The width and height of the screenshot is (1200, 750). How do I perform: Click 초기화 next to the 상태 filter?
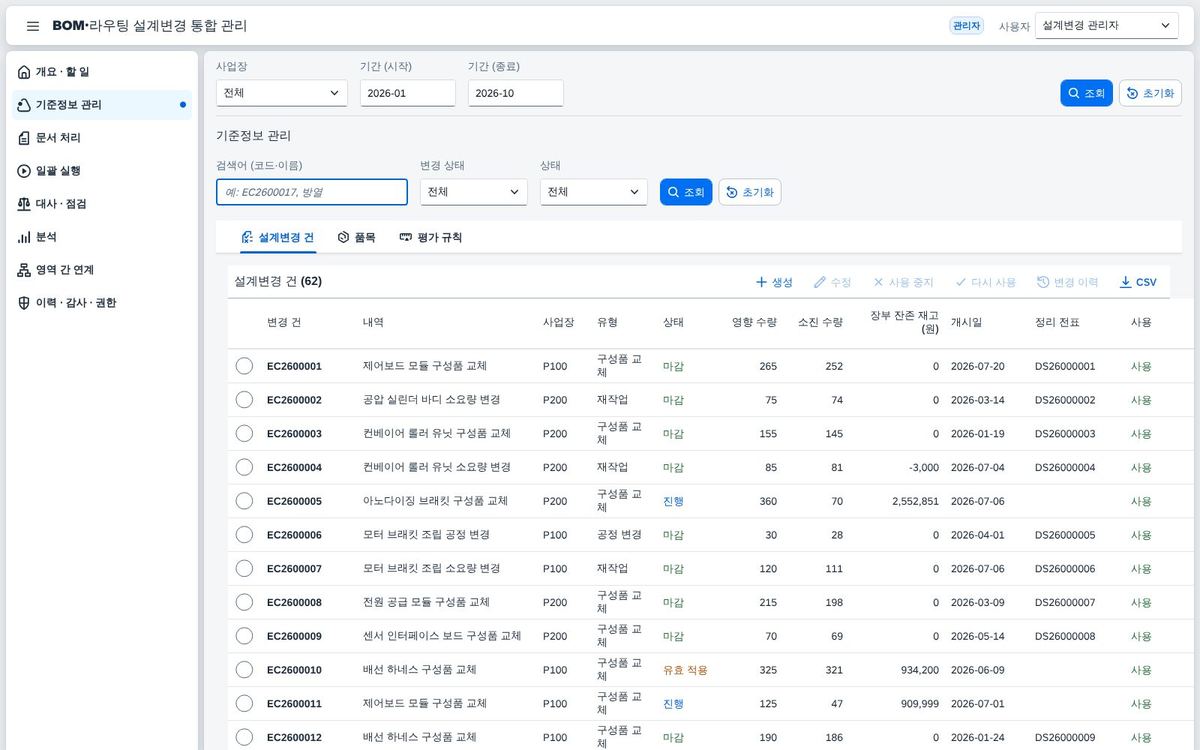tap(750, 192)
